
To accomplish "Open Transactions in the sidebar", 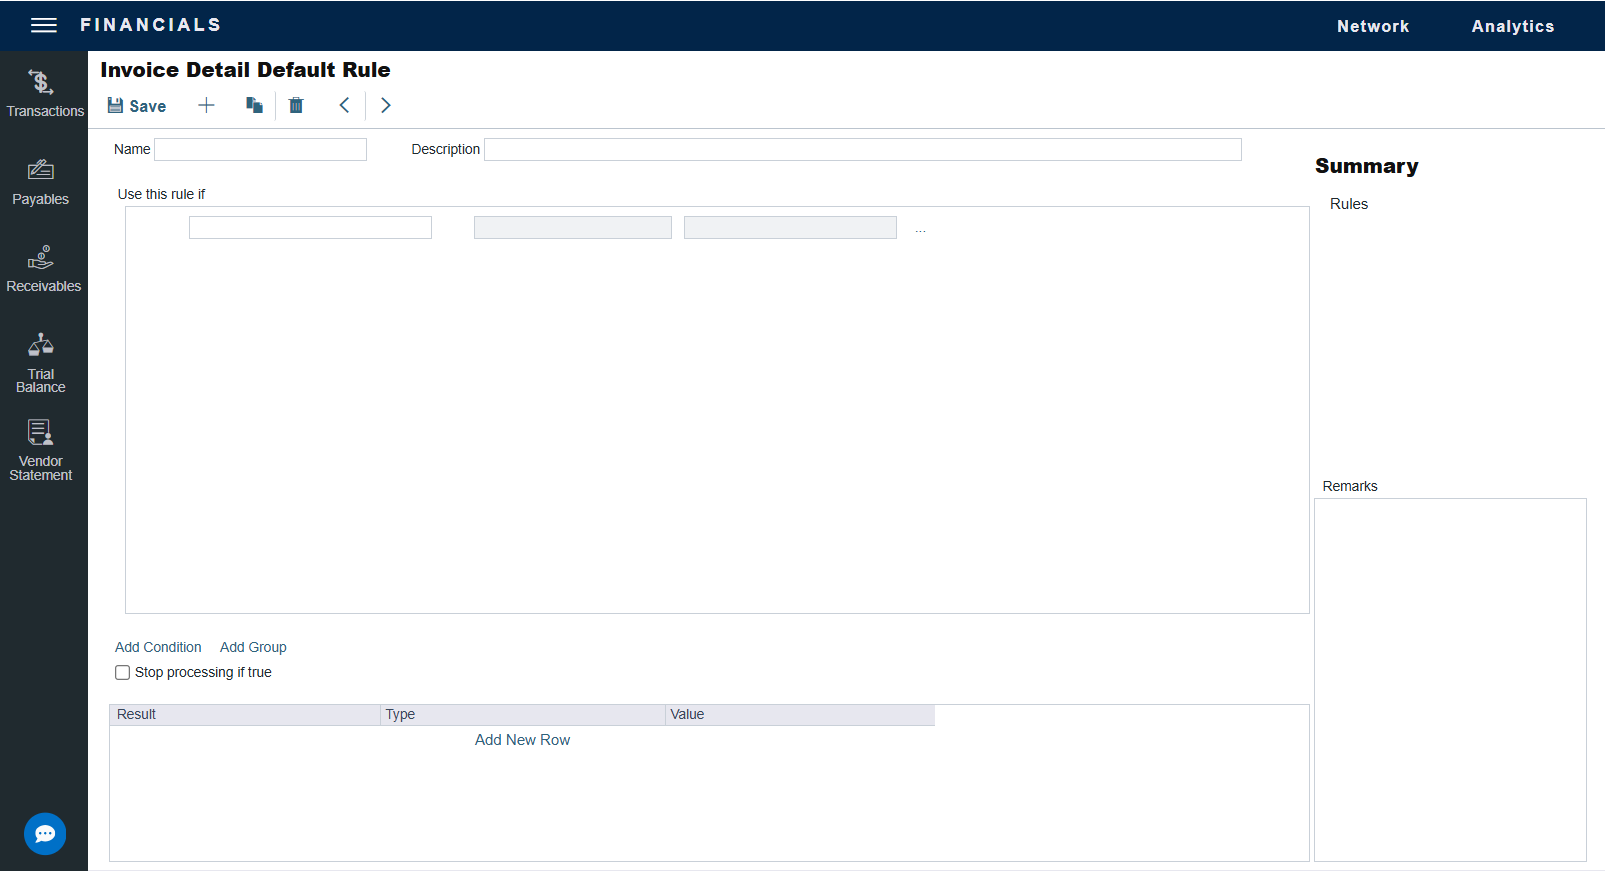I will [43, 93].
